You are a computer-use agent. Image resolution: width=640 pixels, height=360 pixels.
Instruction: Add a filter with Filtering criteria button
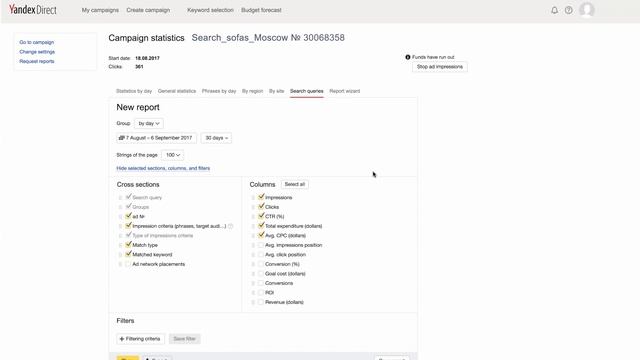[140, 339]
